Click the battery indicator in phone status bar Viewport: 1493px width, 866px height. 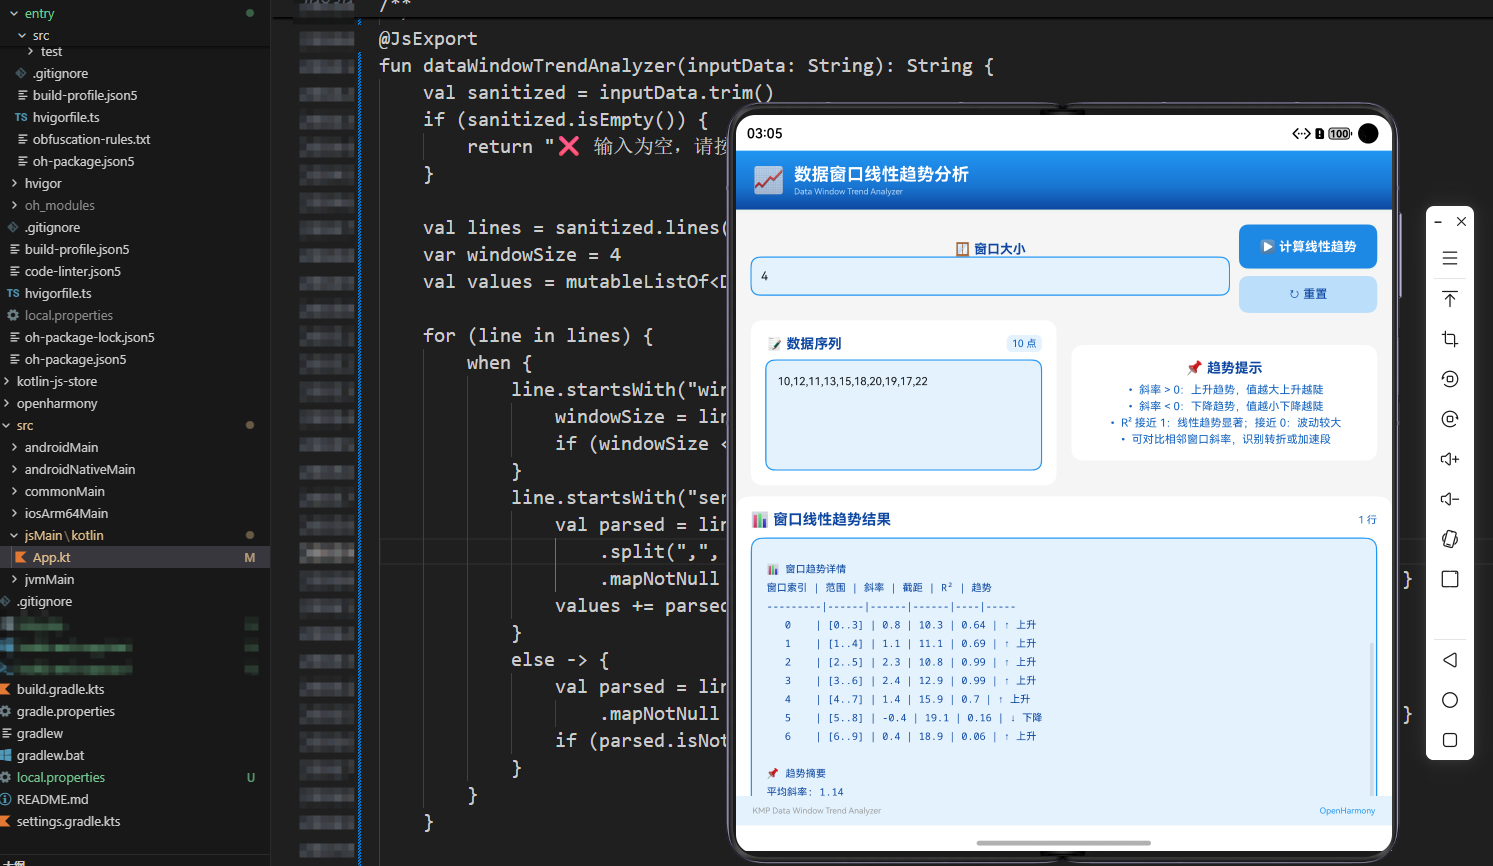click(x=1340, y=134)
